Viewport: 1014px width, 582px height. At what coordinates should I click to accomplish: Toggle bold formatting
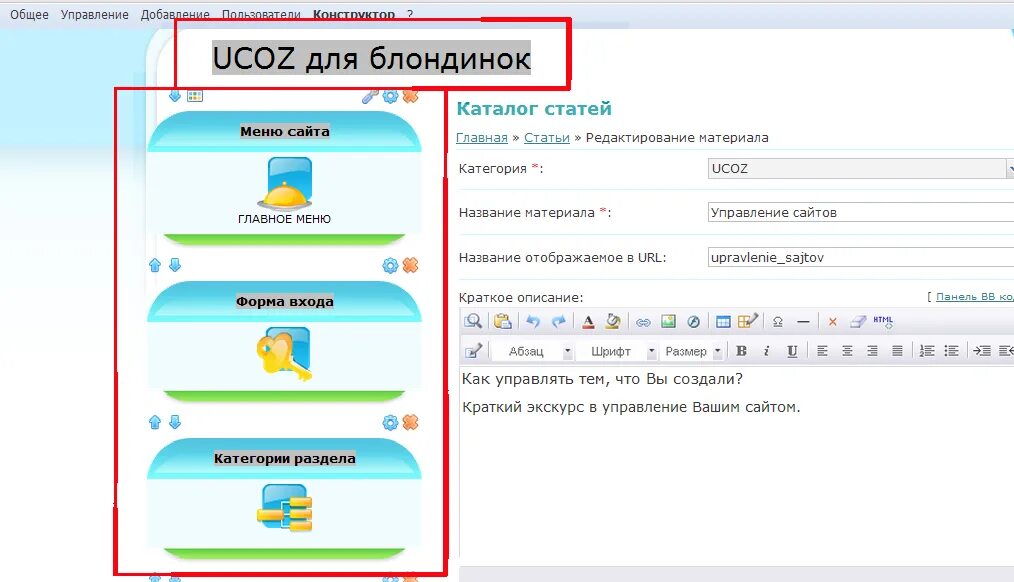point(741,350)
